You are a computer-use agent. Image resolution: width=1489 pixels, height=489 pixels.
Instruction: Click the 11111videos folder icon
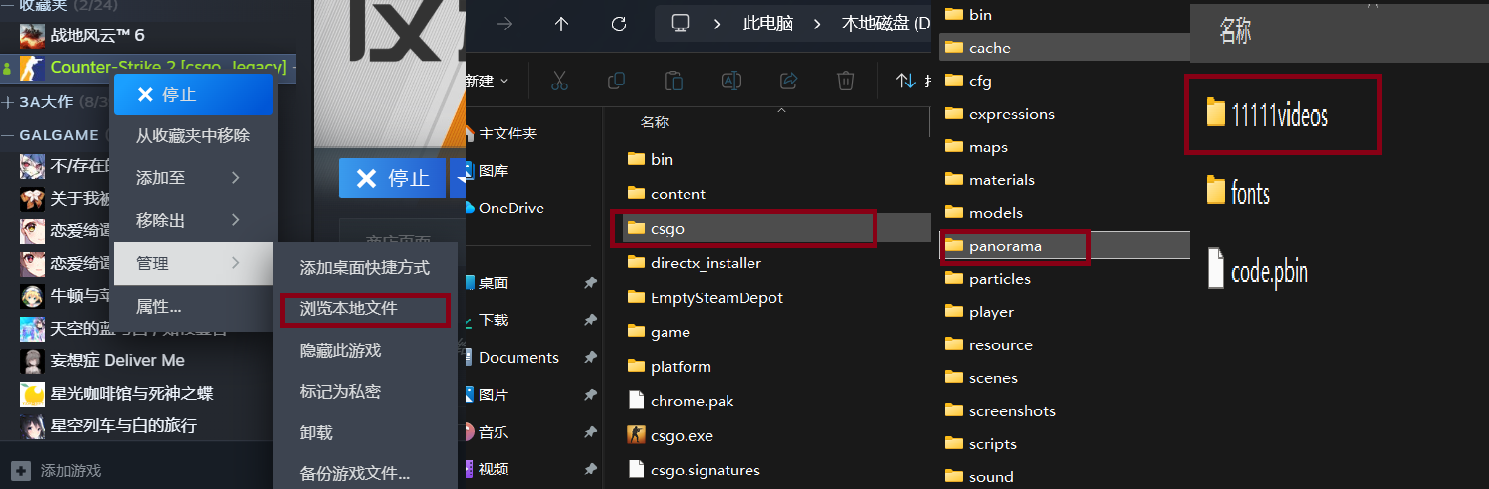1216,113
